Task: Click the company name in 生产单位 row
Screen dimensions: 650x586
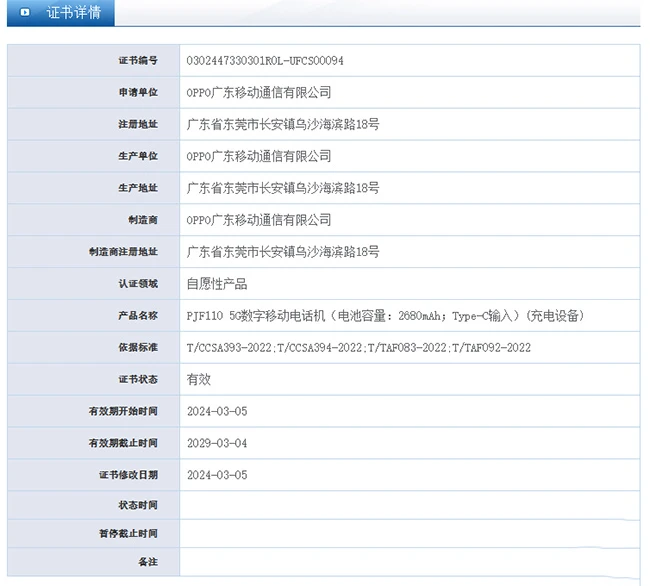Action: coord(259,156)
